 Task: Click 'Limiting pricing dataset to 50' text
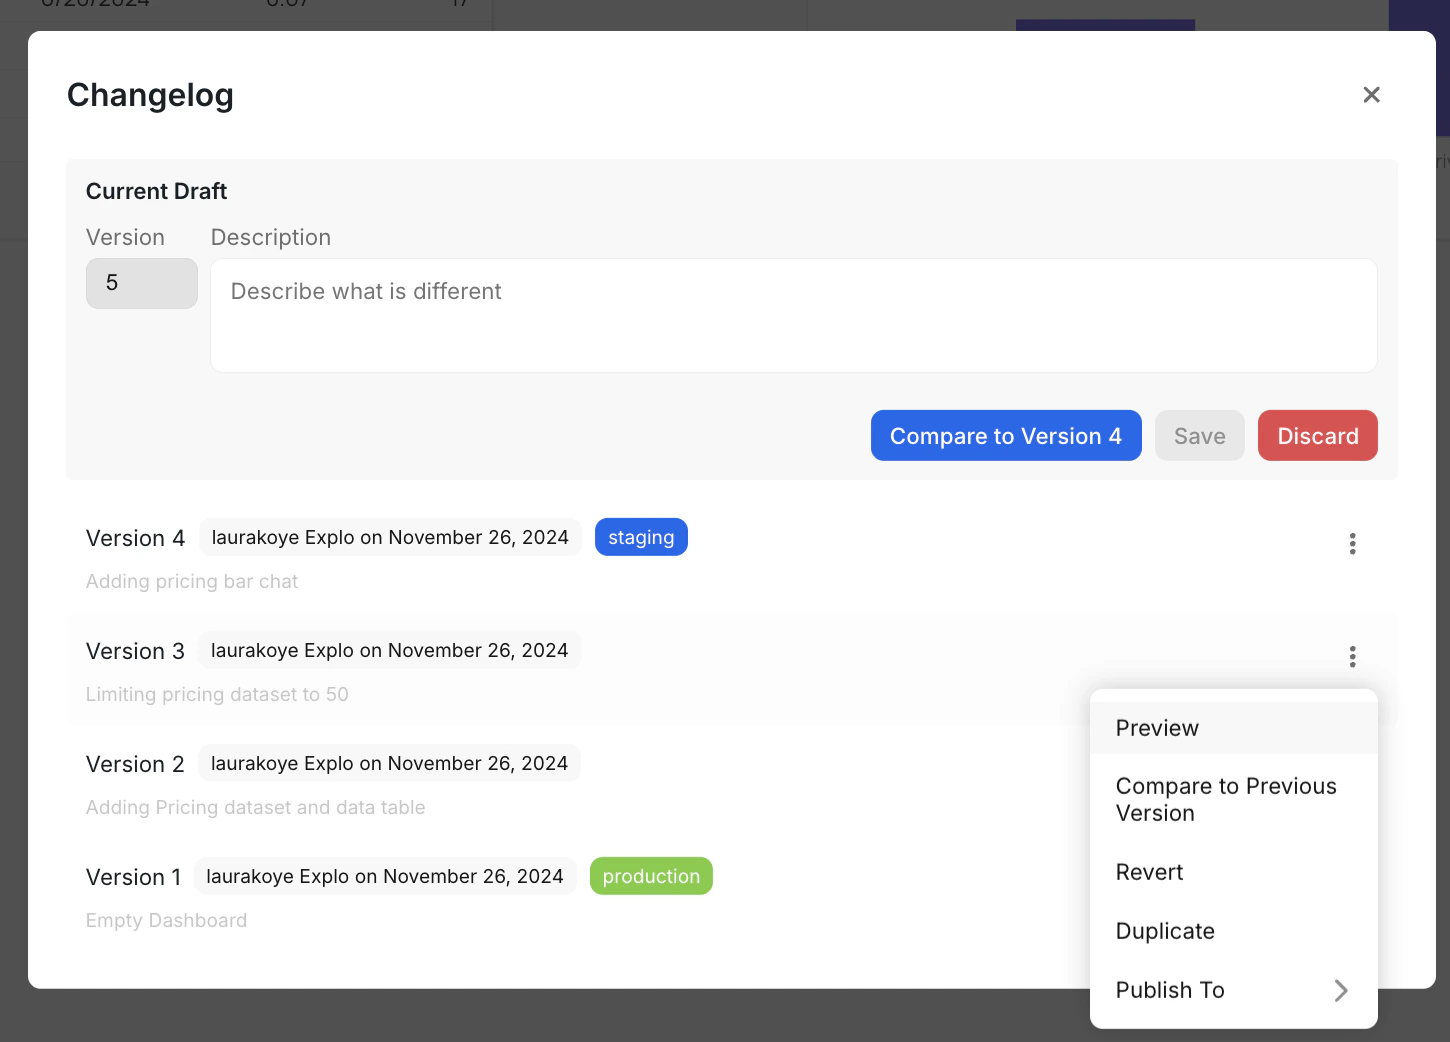click(x=217, y=695)
